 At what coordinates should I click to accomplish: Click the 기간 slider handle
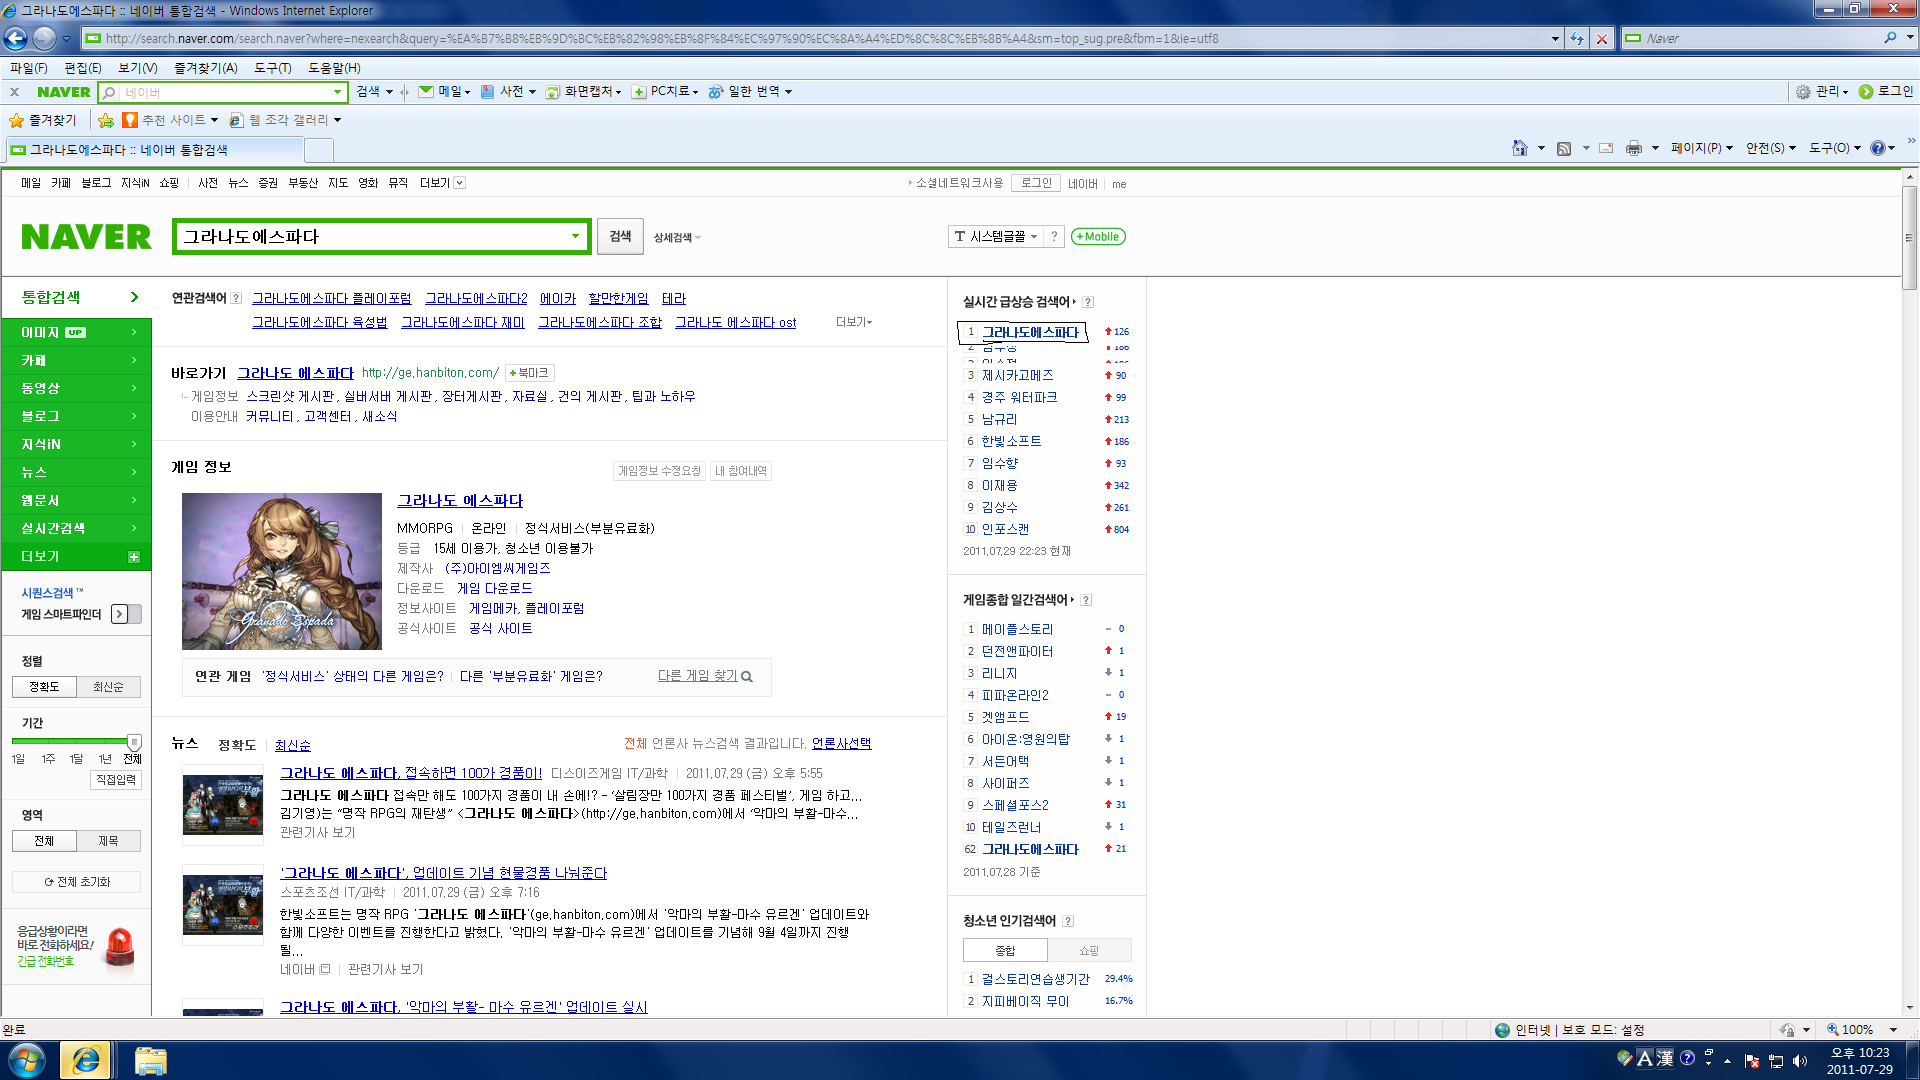(134, 742)
